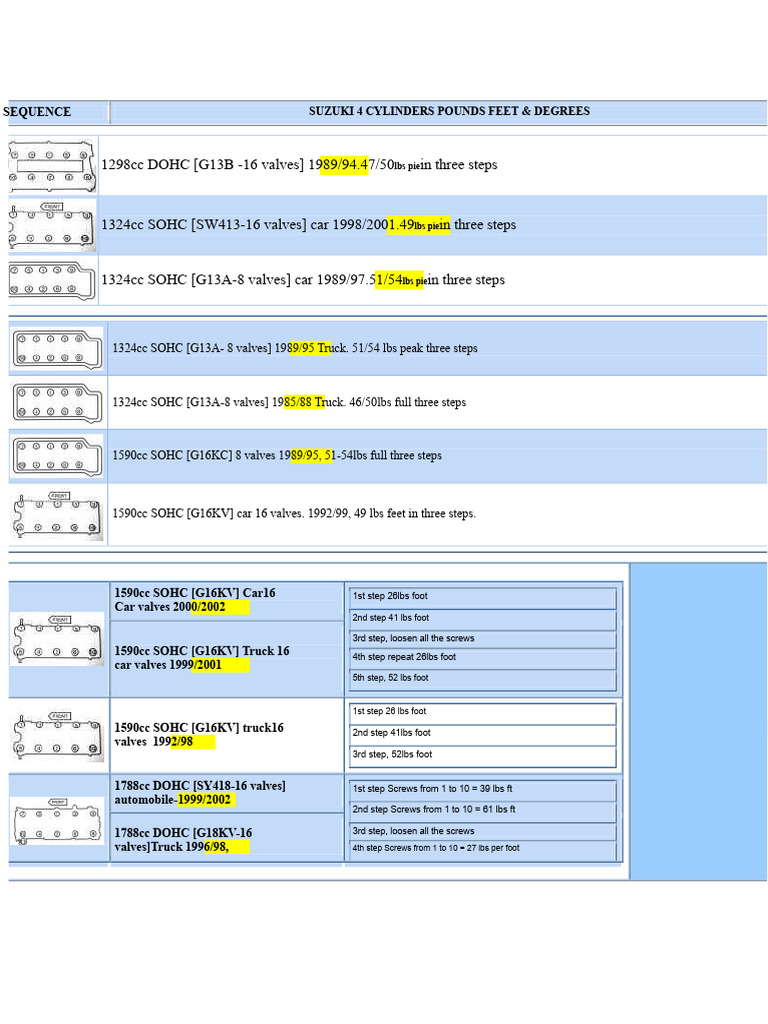The image size is (768, 1024).
Task: Click the '4th step repeat 26lbs foot' cell
Action: [483, 658]
